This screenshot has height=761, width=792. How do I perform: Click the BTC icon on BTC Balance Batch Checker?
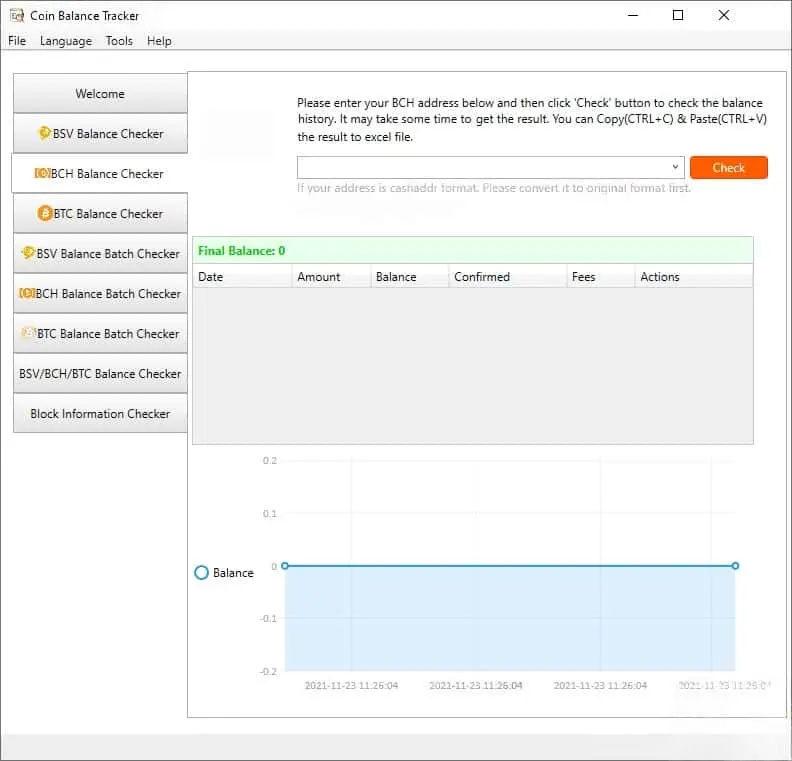28,333
